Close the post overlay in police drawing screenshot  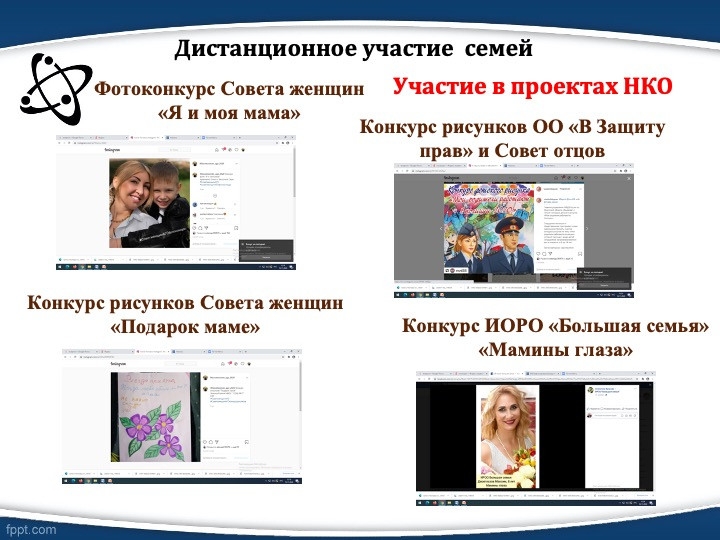629,178
